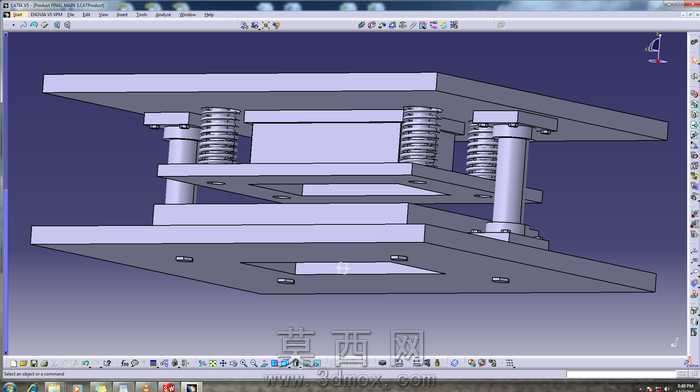Click the Save floppy disk icon
Viewport: 700px width, 392px height.
tap(33, 363)
